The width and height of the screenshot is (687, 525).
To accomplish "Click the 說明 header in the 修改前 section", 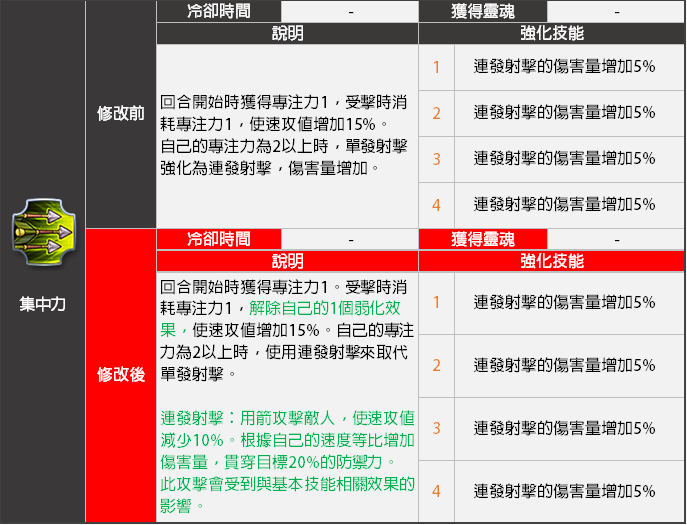I will 287,33.
